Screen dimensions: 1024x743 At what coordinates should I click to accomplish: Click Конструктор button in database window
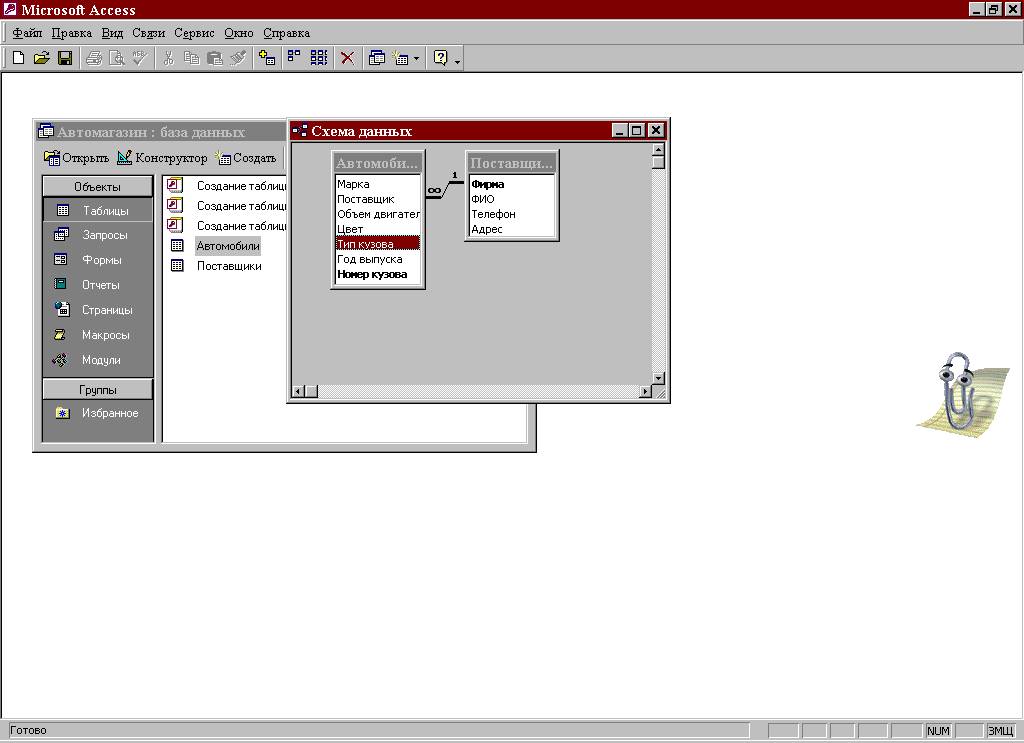(x=162, y=158)
